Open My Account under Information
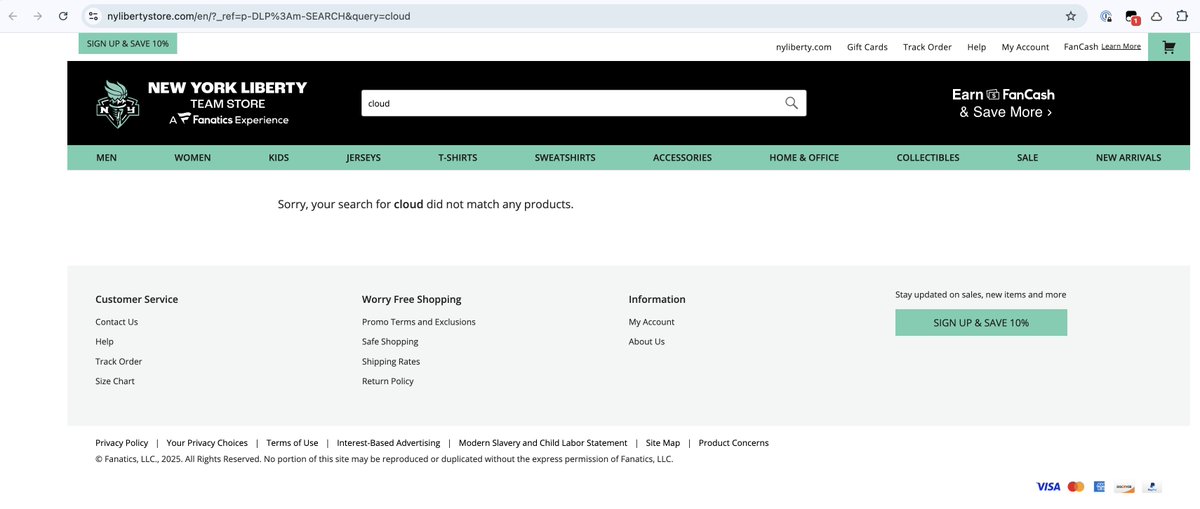The width and height of the screenshot is (1200, 509). tap(652, 322)
